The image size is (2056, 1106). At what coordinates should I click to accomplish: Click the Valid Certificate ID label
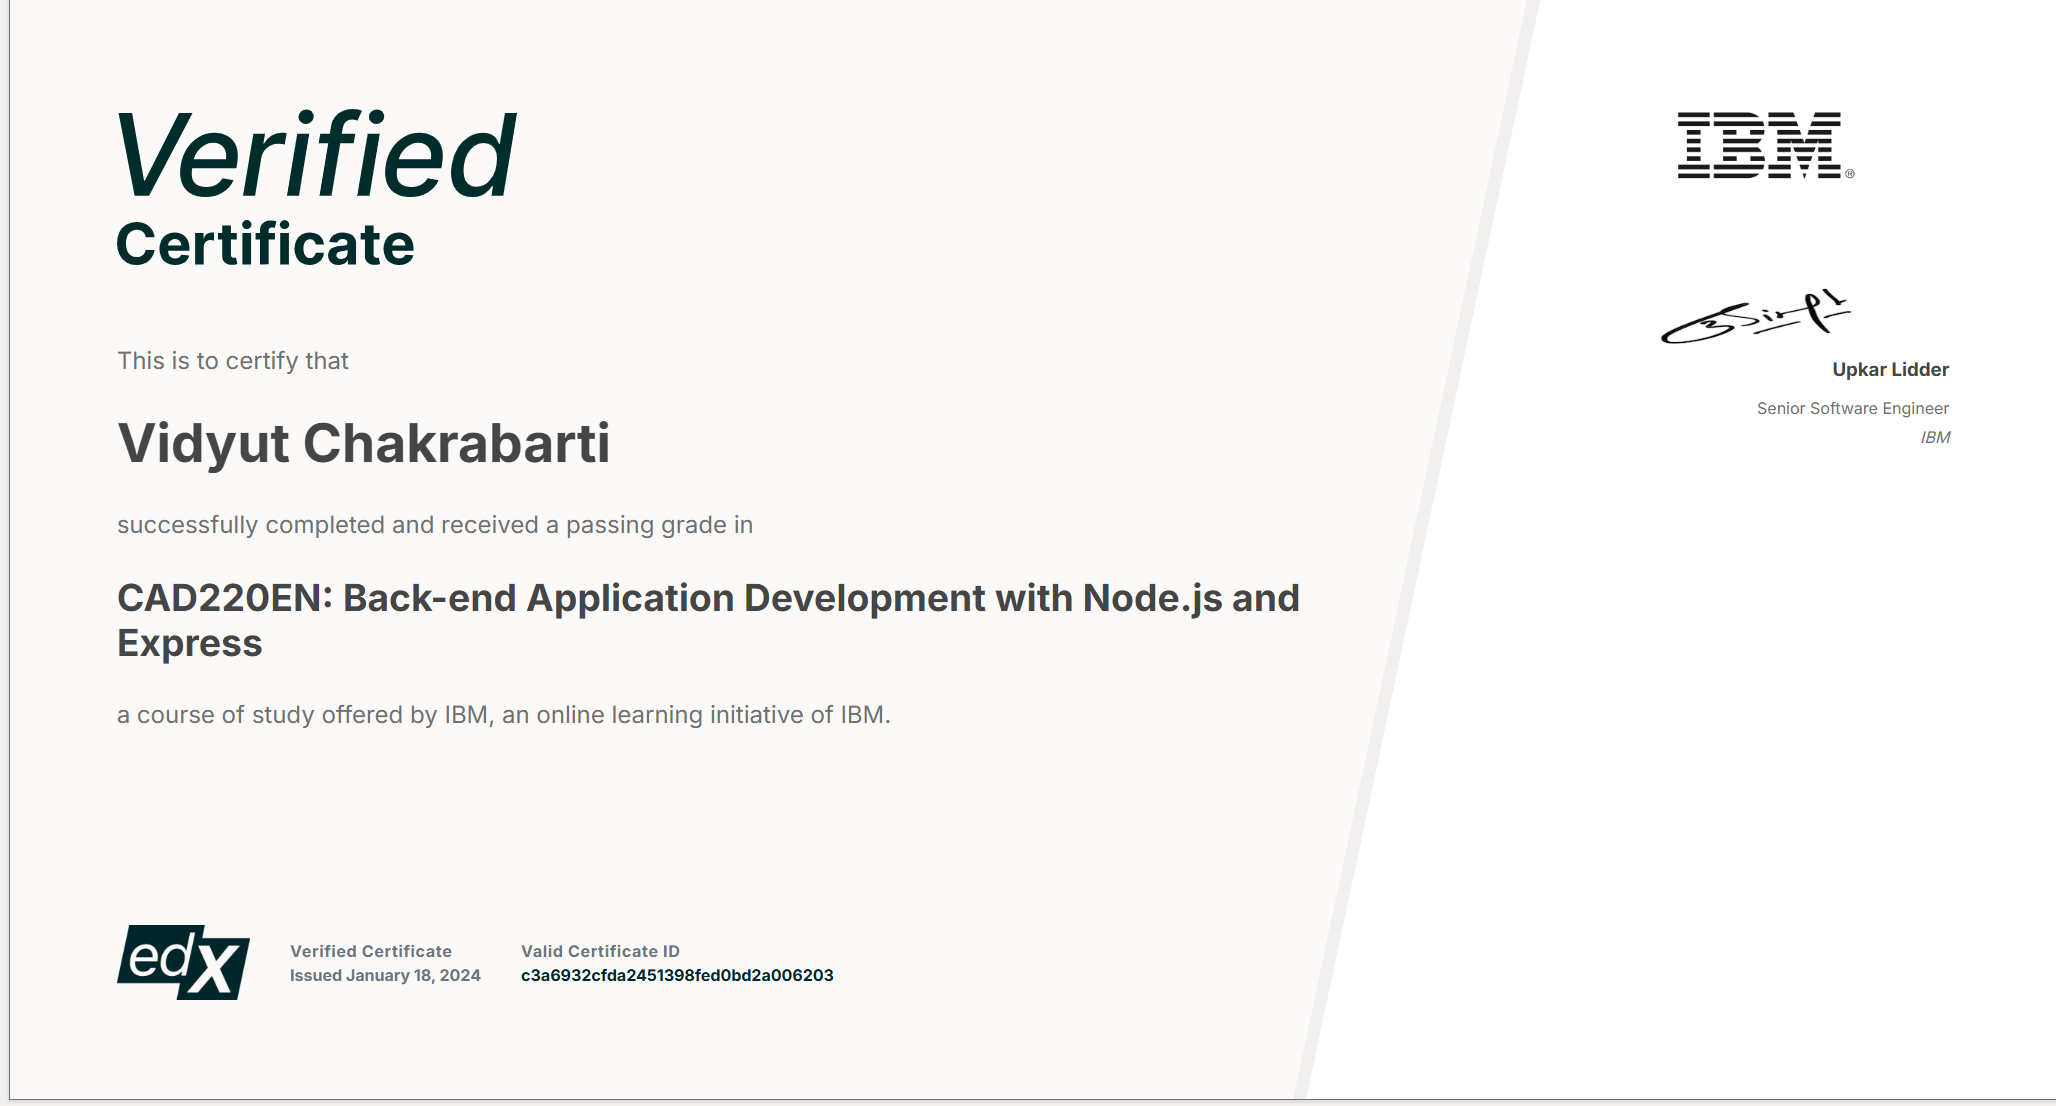[600, 951]
